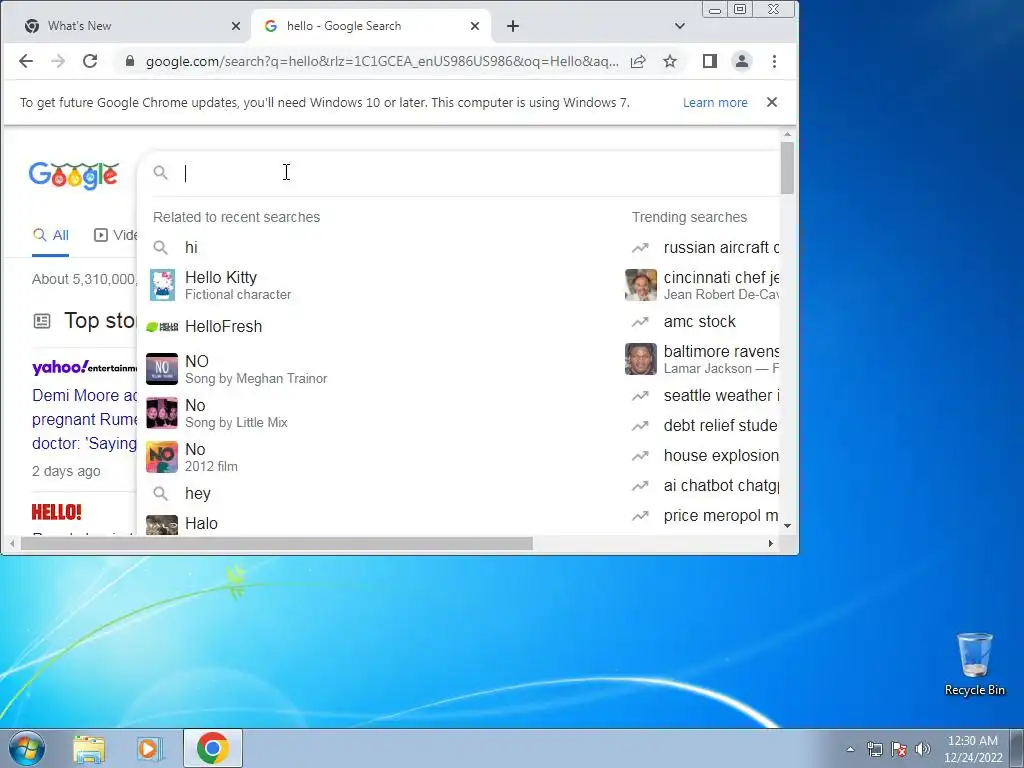Click the No 2012 film thumbnail
Screen dimensions: 1024x768
[x=162, y=457]
